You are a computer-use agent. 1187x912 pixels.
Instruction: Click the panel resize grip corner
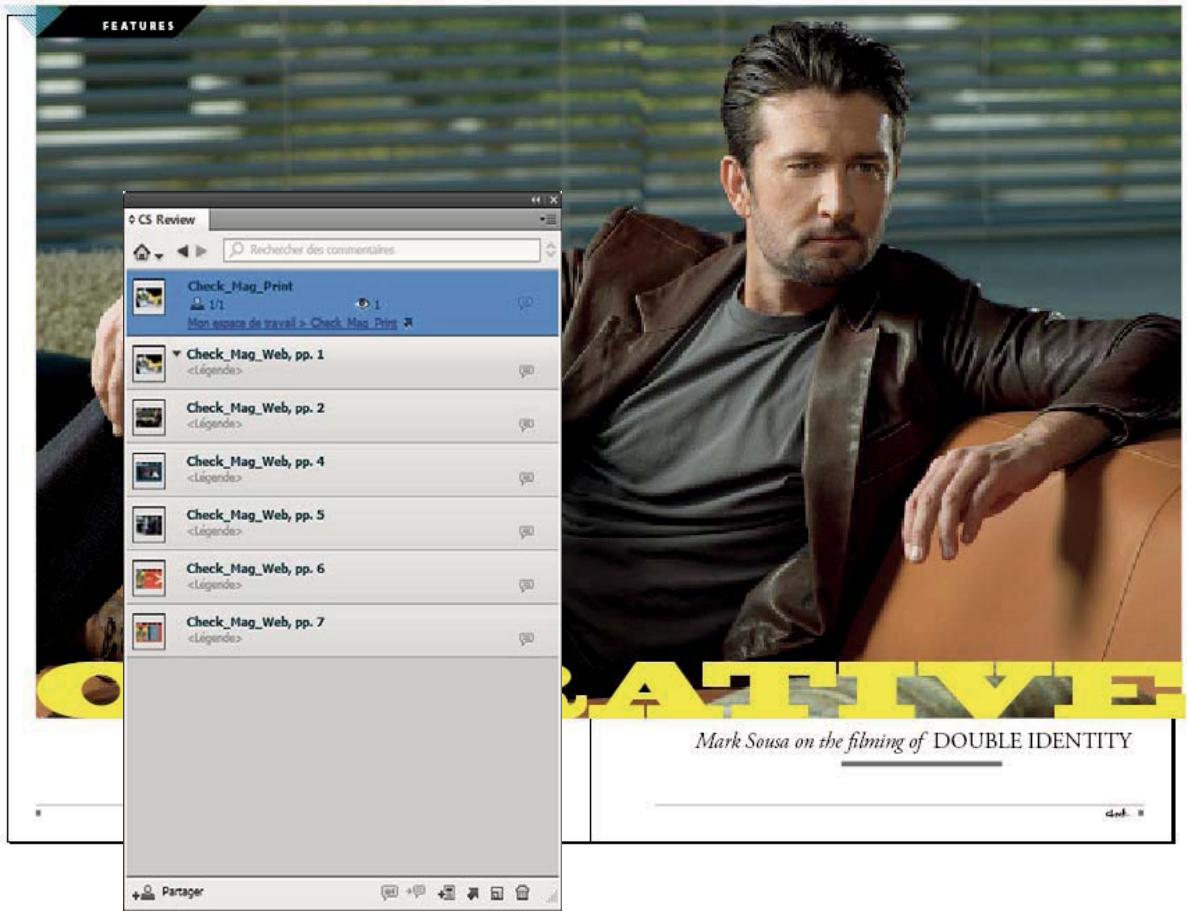[x=552, y=898]
